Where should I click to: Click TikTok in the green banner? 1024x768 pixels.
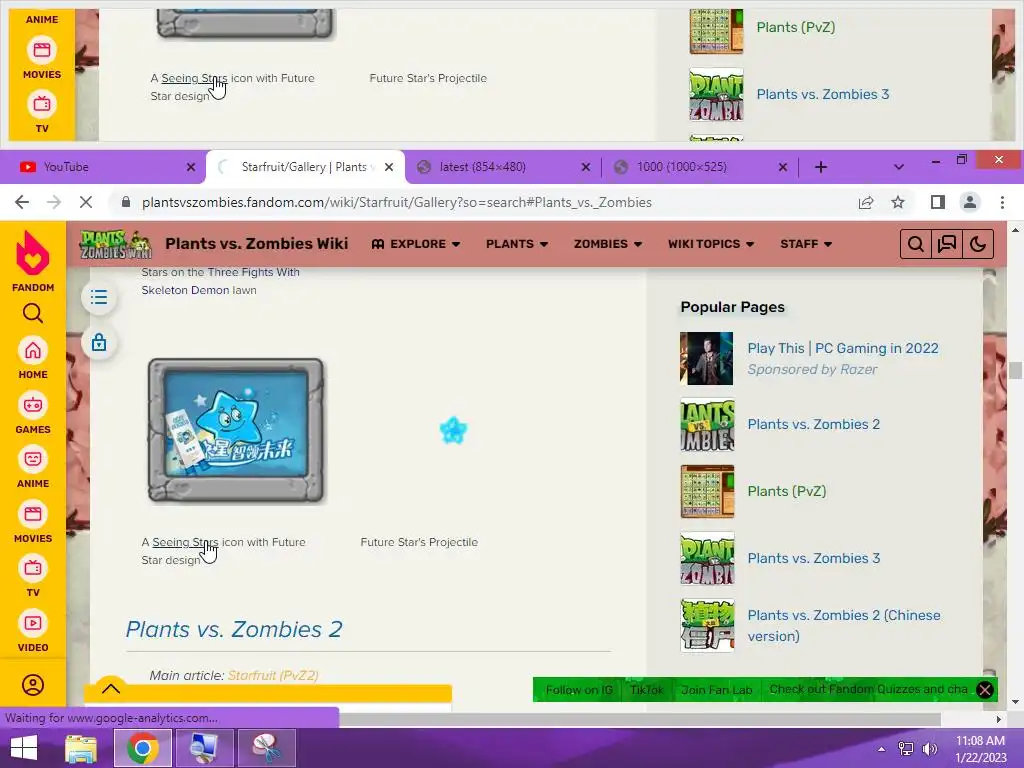647,690
